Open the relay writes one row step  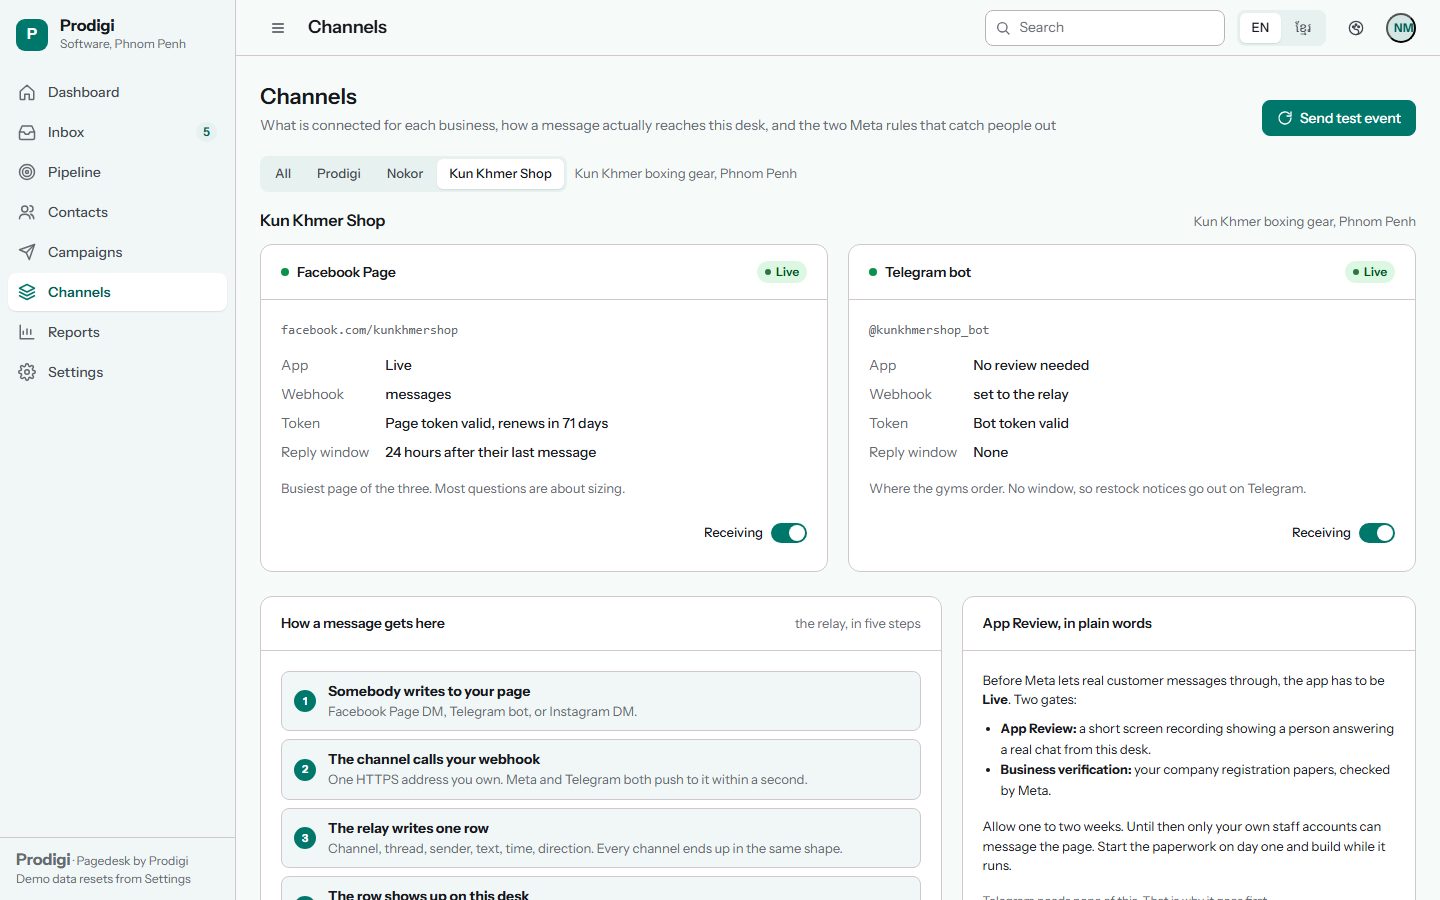point(601,838)
